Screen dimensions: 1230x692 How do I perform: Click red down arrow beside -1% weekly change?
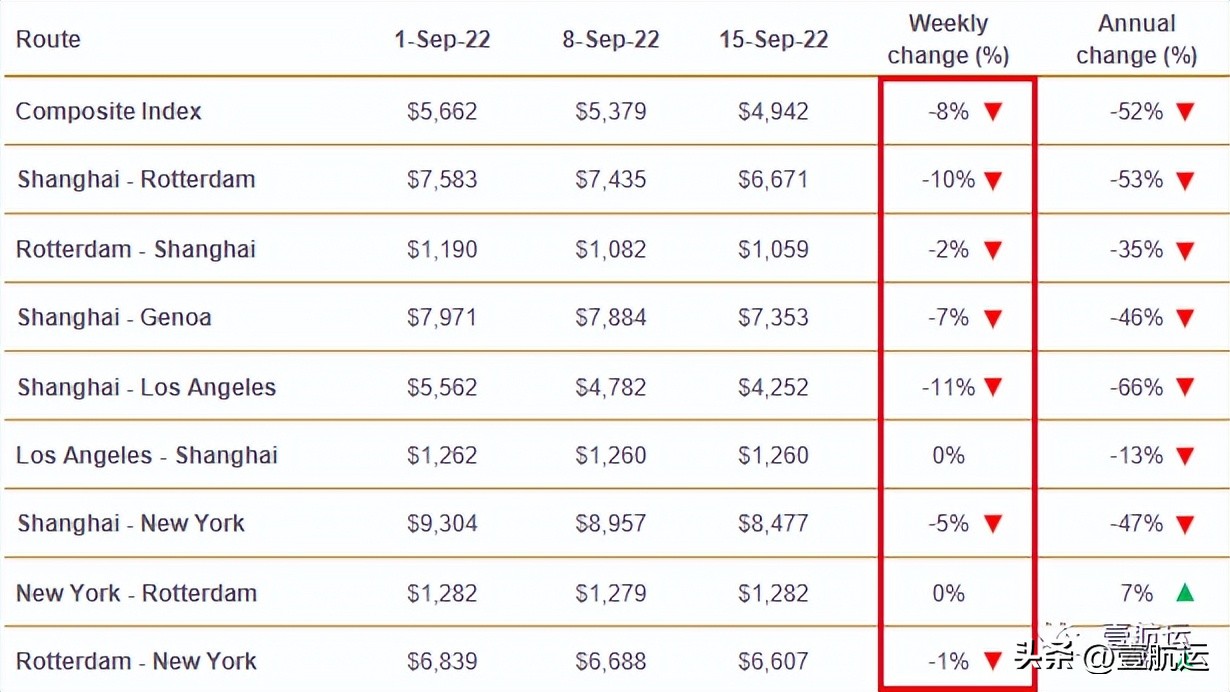992,661
